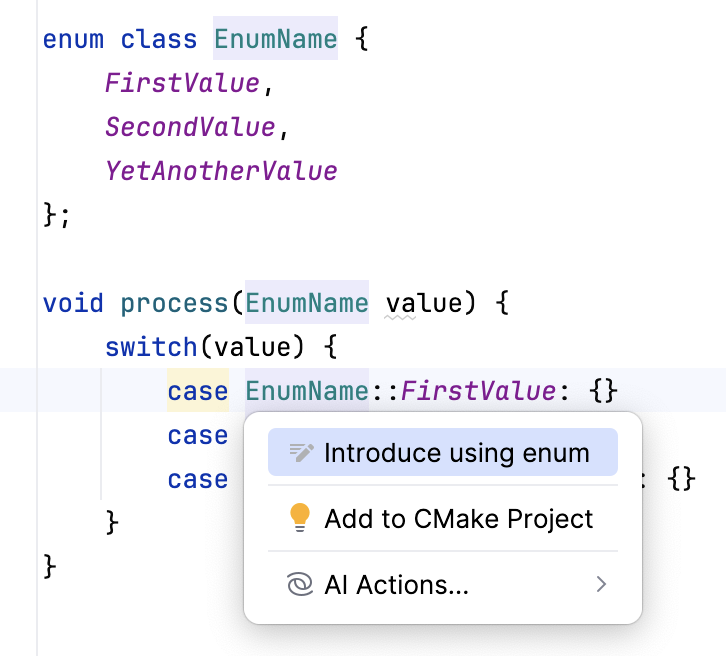Viewport: 726px width, 656px height.
Task: Click the "class" keyword after enum
Action: click(x=159, y=40)
